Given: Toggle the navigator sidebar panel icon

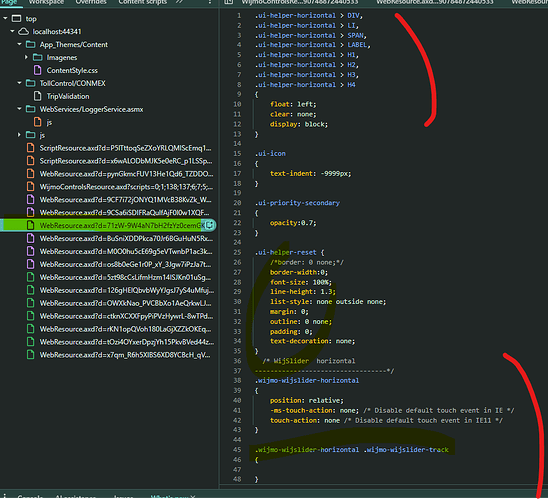Looking at the screenshot, I should click(229, 2).
